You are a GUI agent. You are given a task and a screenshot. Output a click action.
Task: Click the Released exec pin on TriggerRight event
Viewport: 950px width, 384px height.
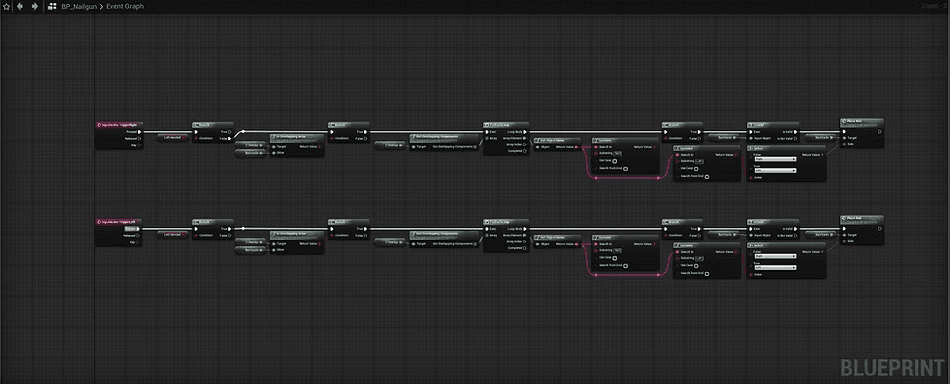pyautogui.click(x=139, y=139)
